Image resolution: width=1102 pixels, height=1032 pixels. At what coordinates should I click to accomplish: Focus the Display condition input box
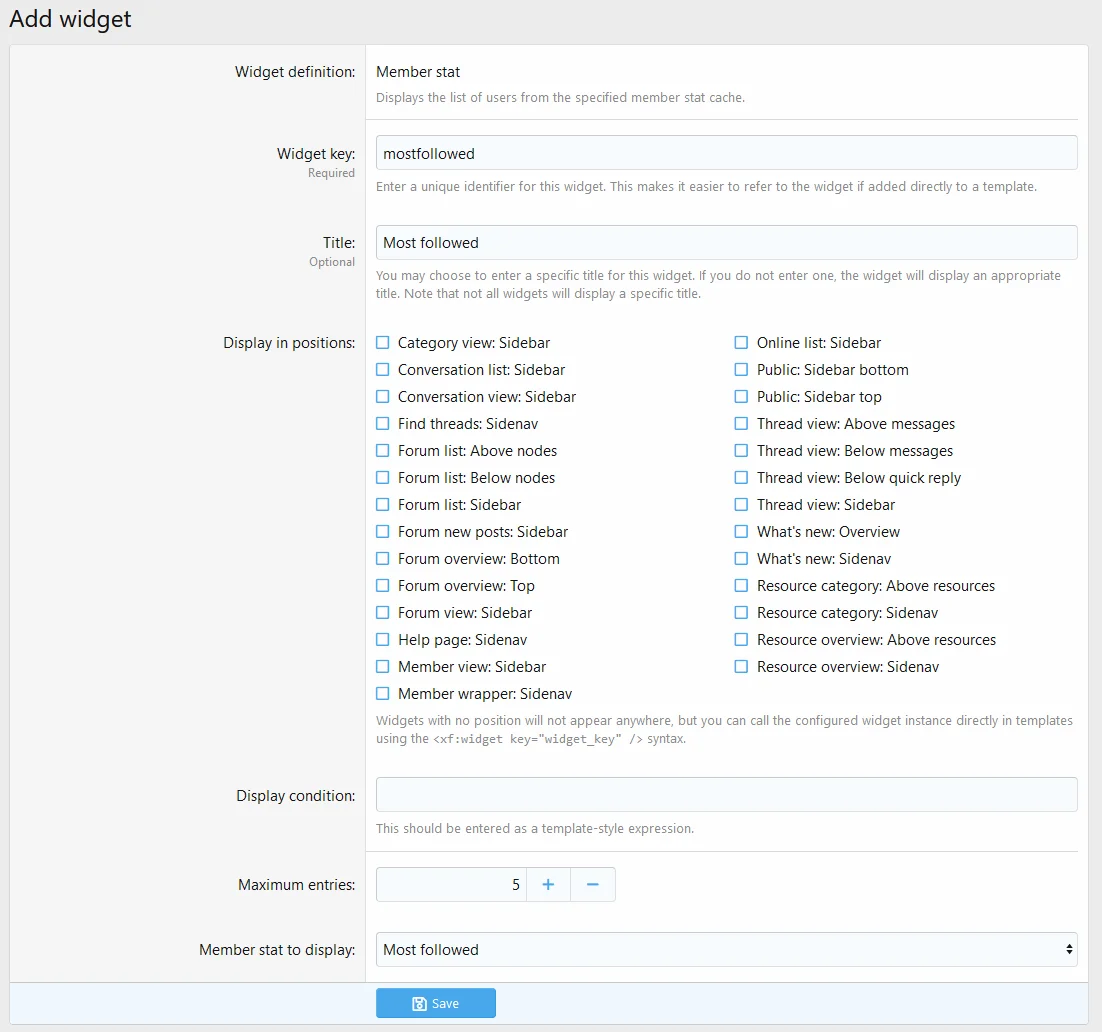(726, 794)
